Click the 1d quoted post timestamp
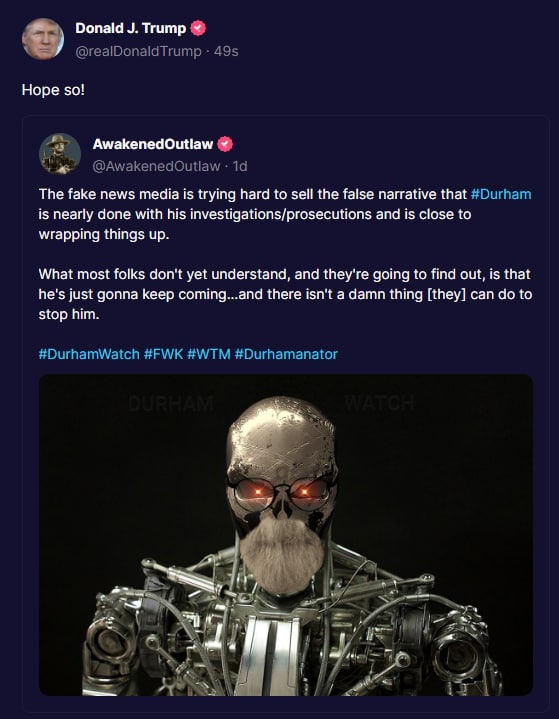Viewport: 559px width, 719px height. coord(240,166)
